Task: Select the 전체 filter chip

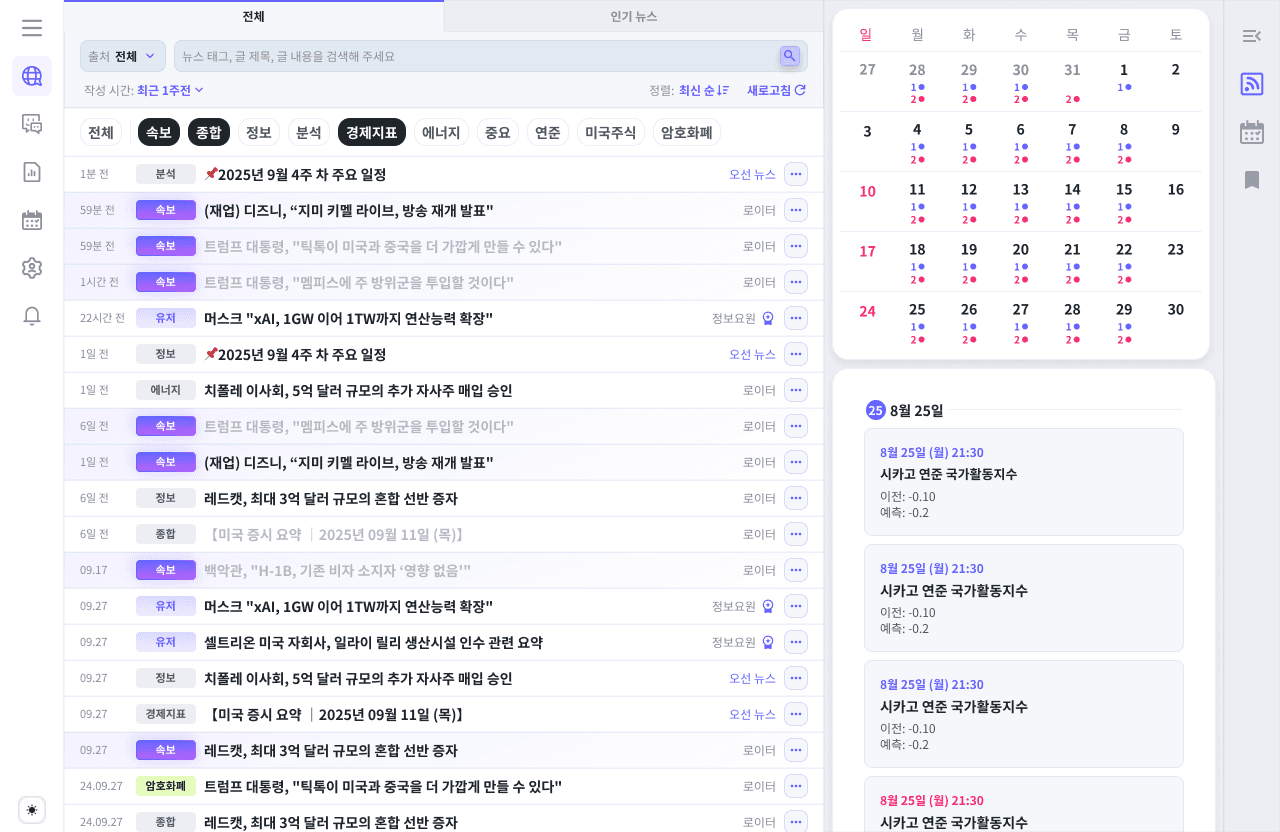Action: coord(101,132)
